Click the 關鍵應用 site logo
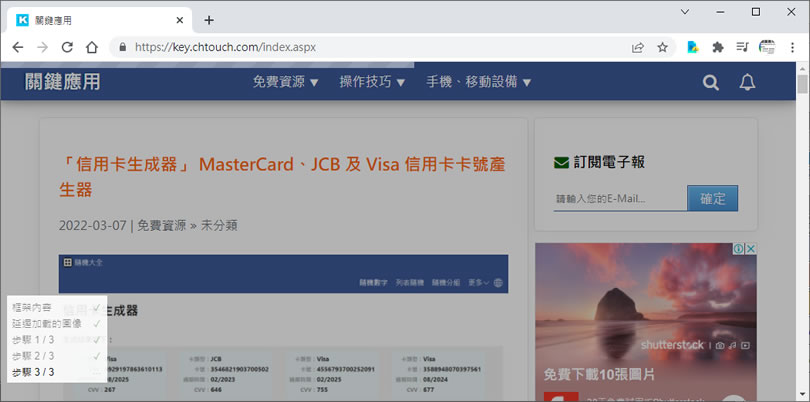 coord(63,82)
